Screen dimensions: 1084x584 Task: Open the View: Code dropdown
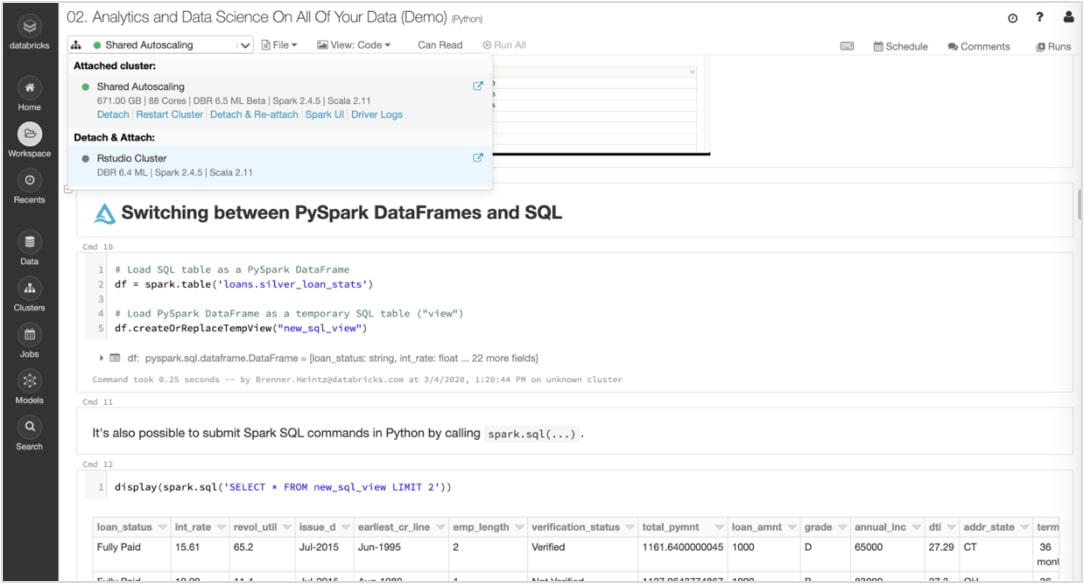point(353,45)
